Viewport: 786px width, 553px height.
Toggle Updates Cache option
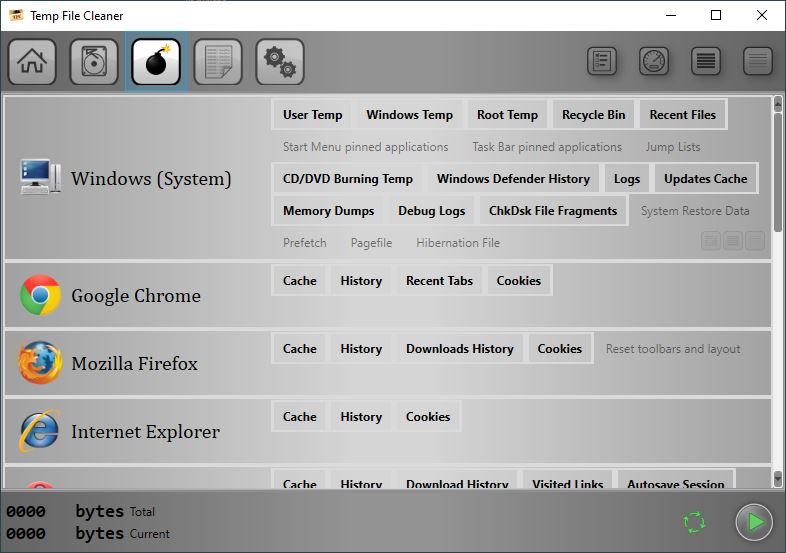click(706, 179)
